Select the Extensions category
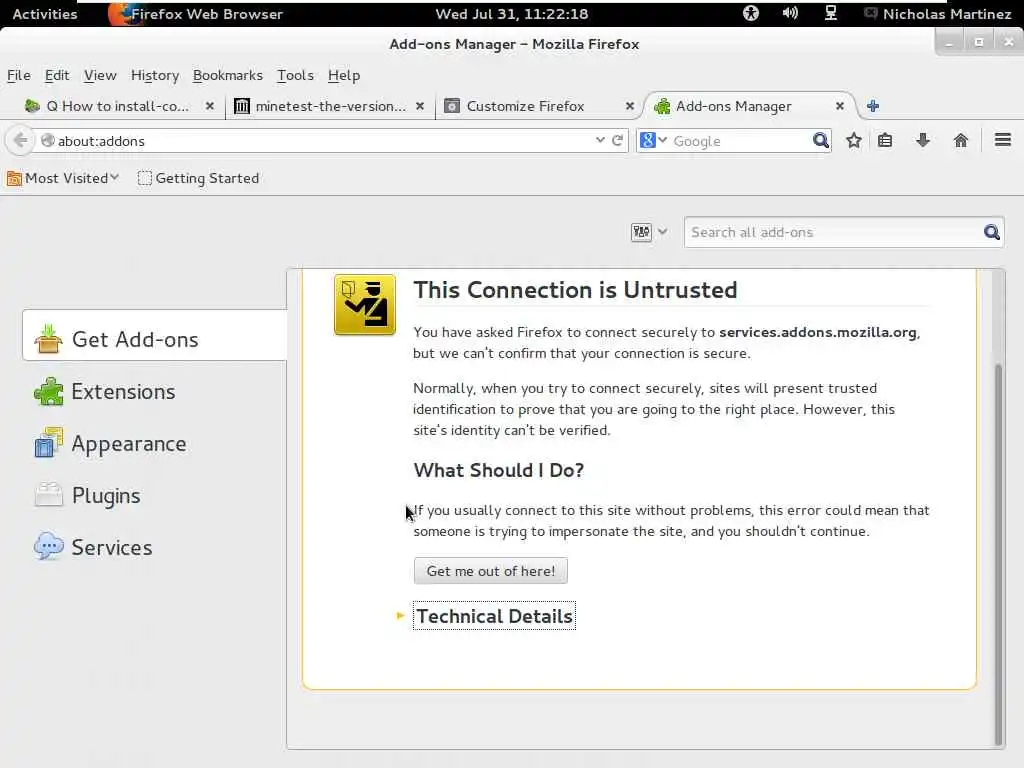Image resolution: width=1024 pixels, height=768 pixels. 155,392
